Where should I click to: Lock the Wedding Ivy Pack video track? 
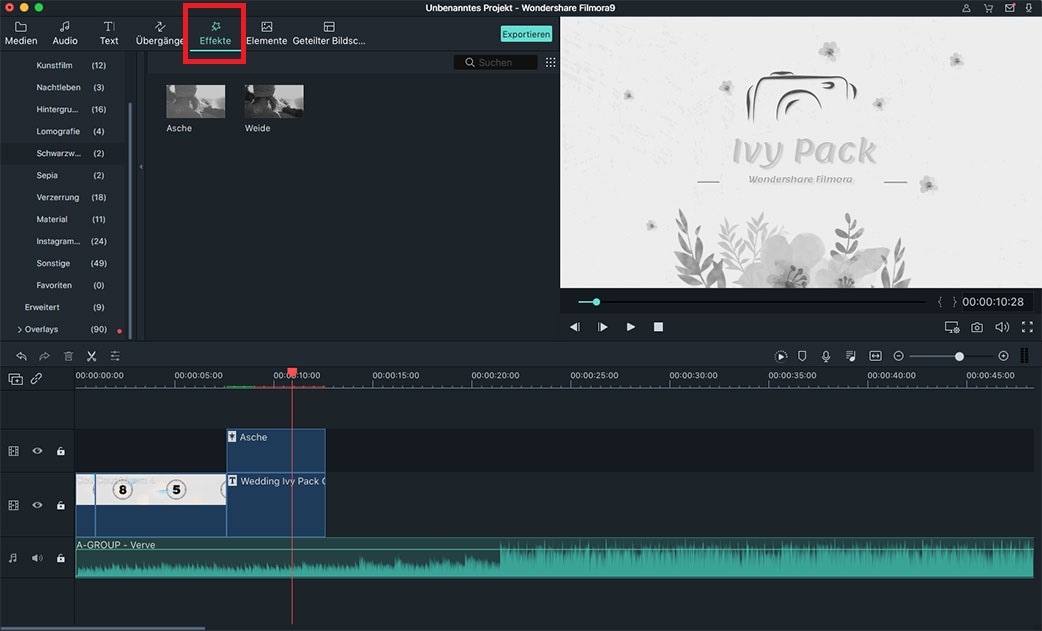click(60, 505)
